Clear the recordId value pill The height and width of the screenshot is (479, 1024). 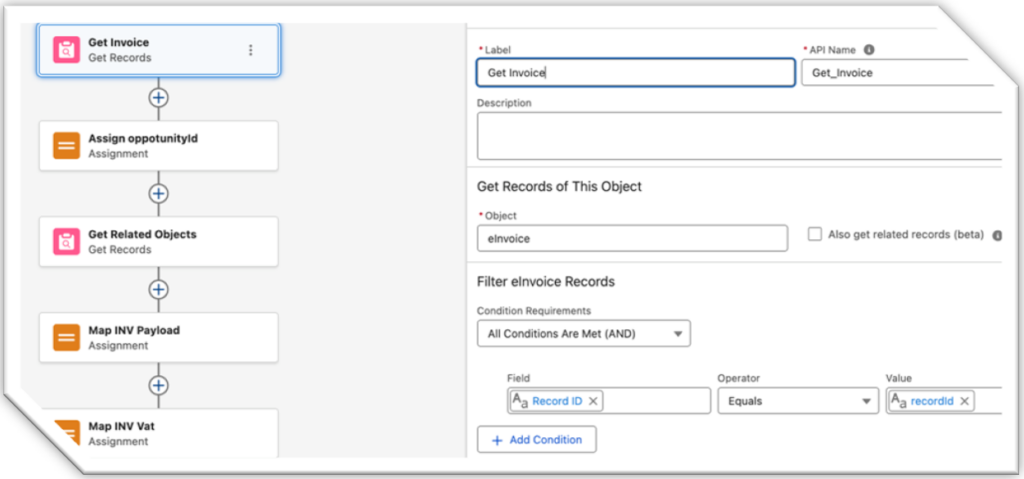[x=964, y=401]
